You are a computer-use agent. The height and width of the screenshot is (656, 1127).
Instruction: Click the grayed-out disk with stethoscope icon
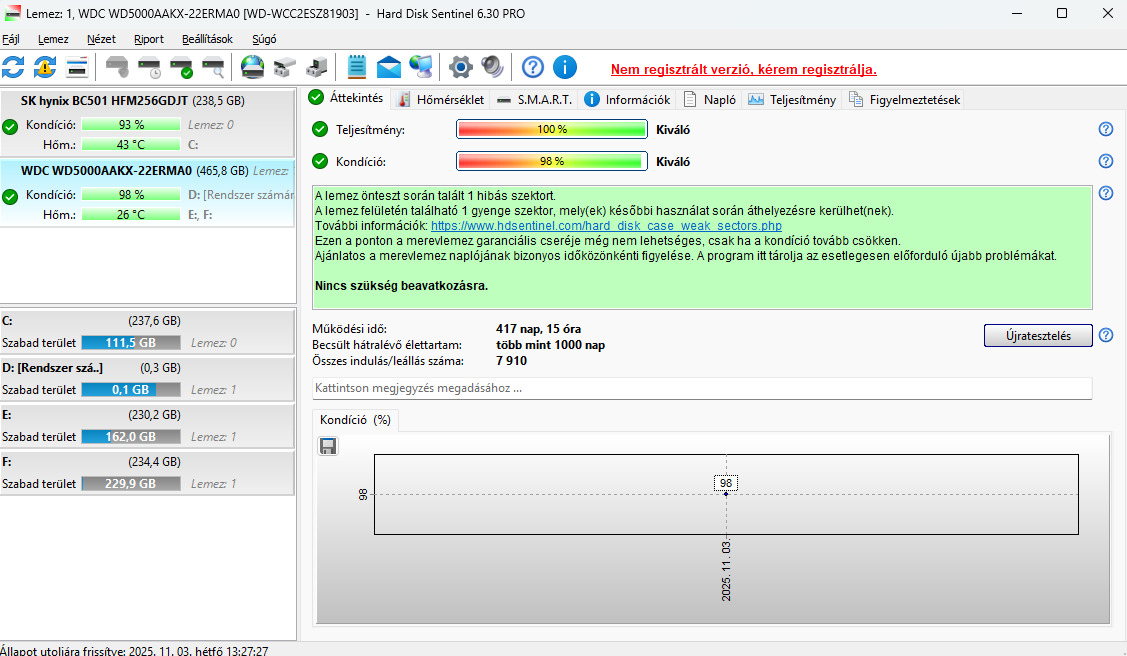117,68
